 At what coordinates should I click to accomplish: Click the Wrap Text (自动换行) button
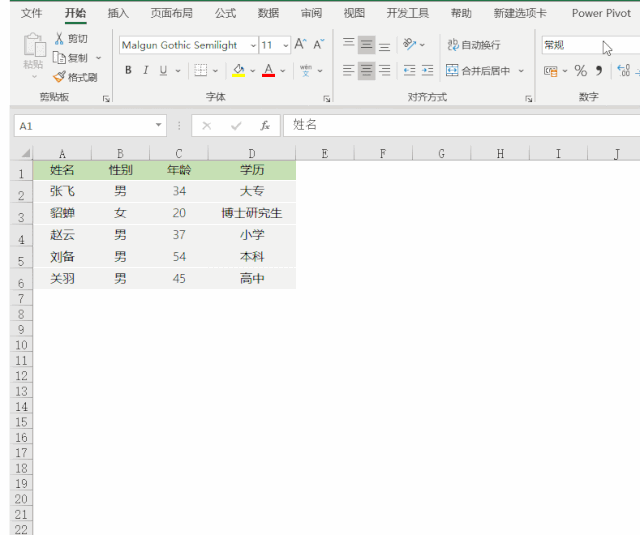point(474,44)
